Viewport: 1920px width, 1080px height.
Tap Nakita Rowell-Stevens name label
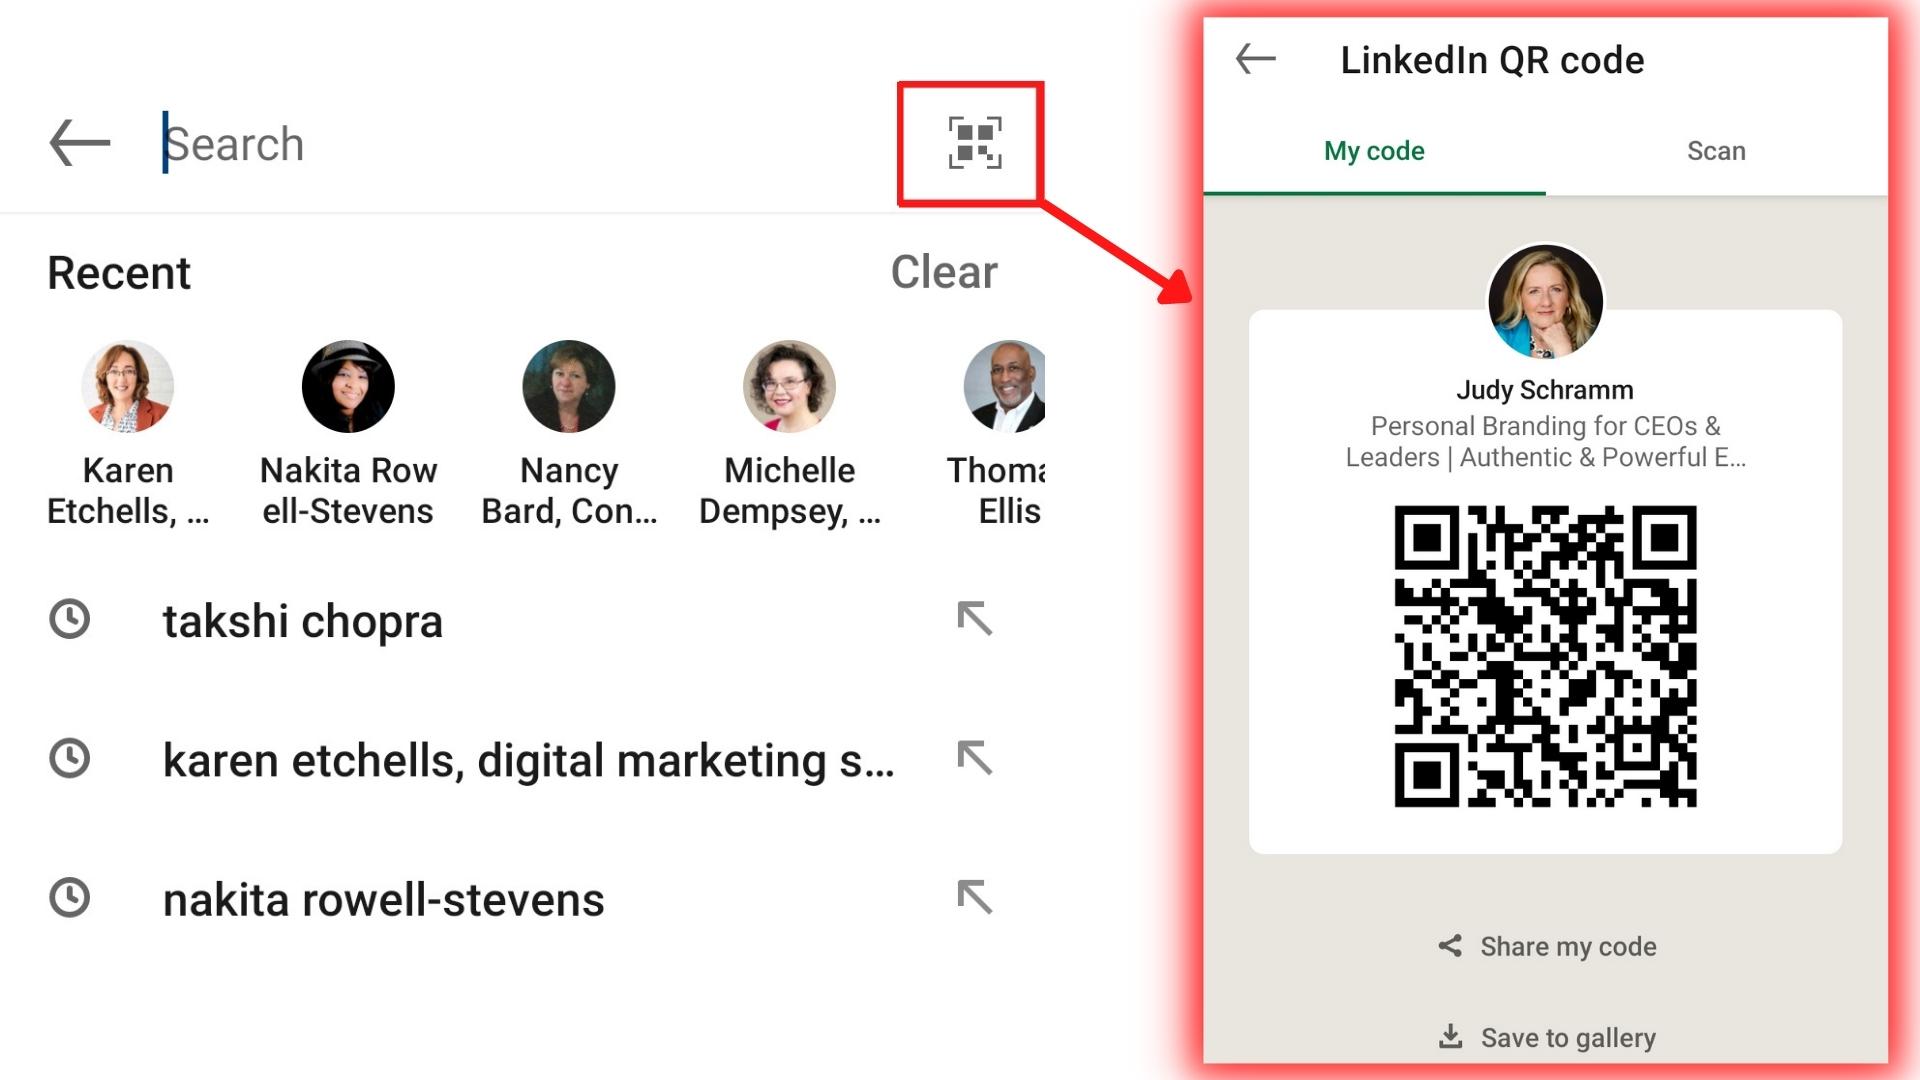(x=348, y=490)
